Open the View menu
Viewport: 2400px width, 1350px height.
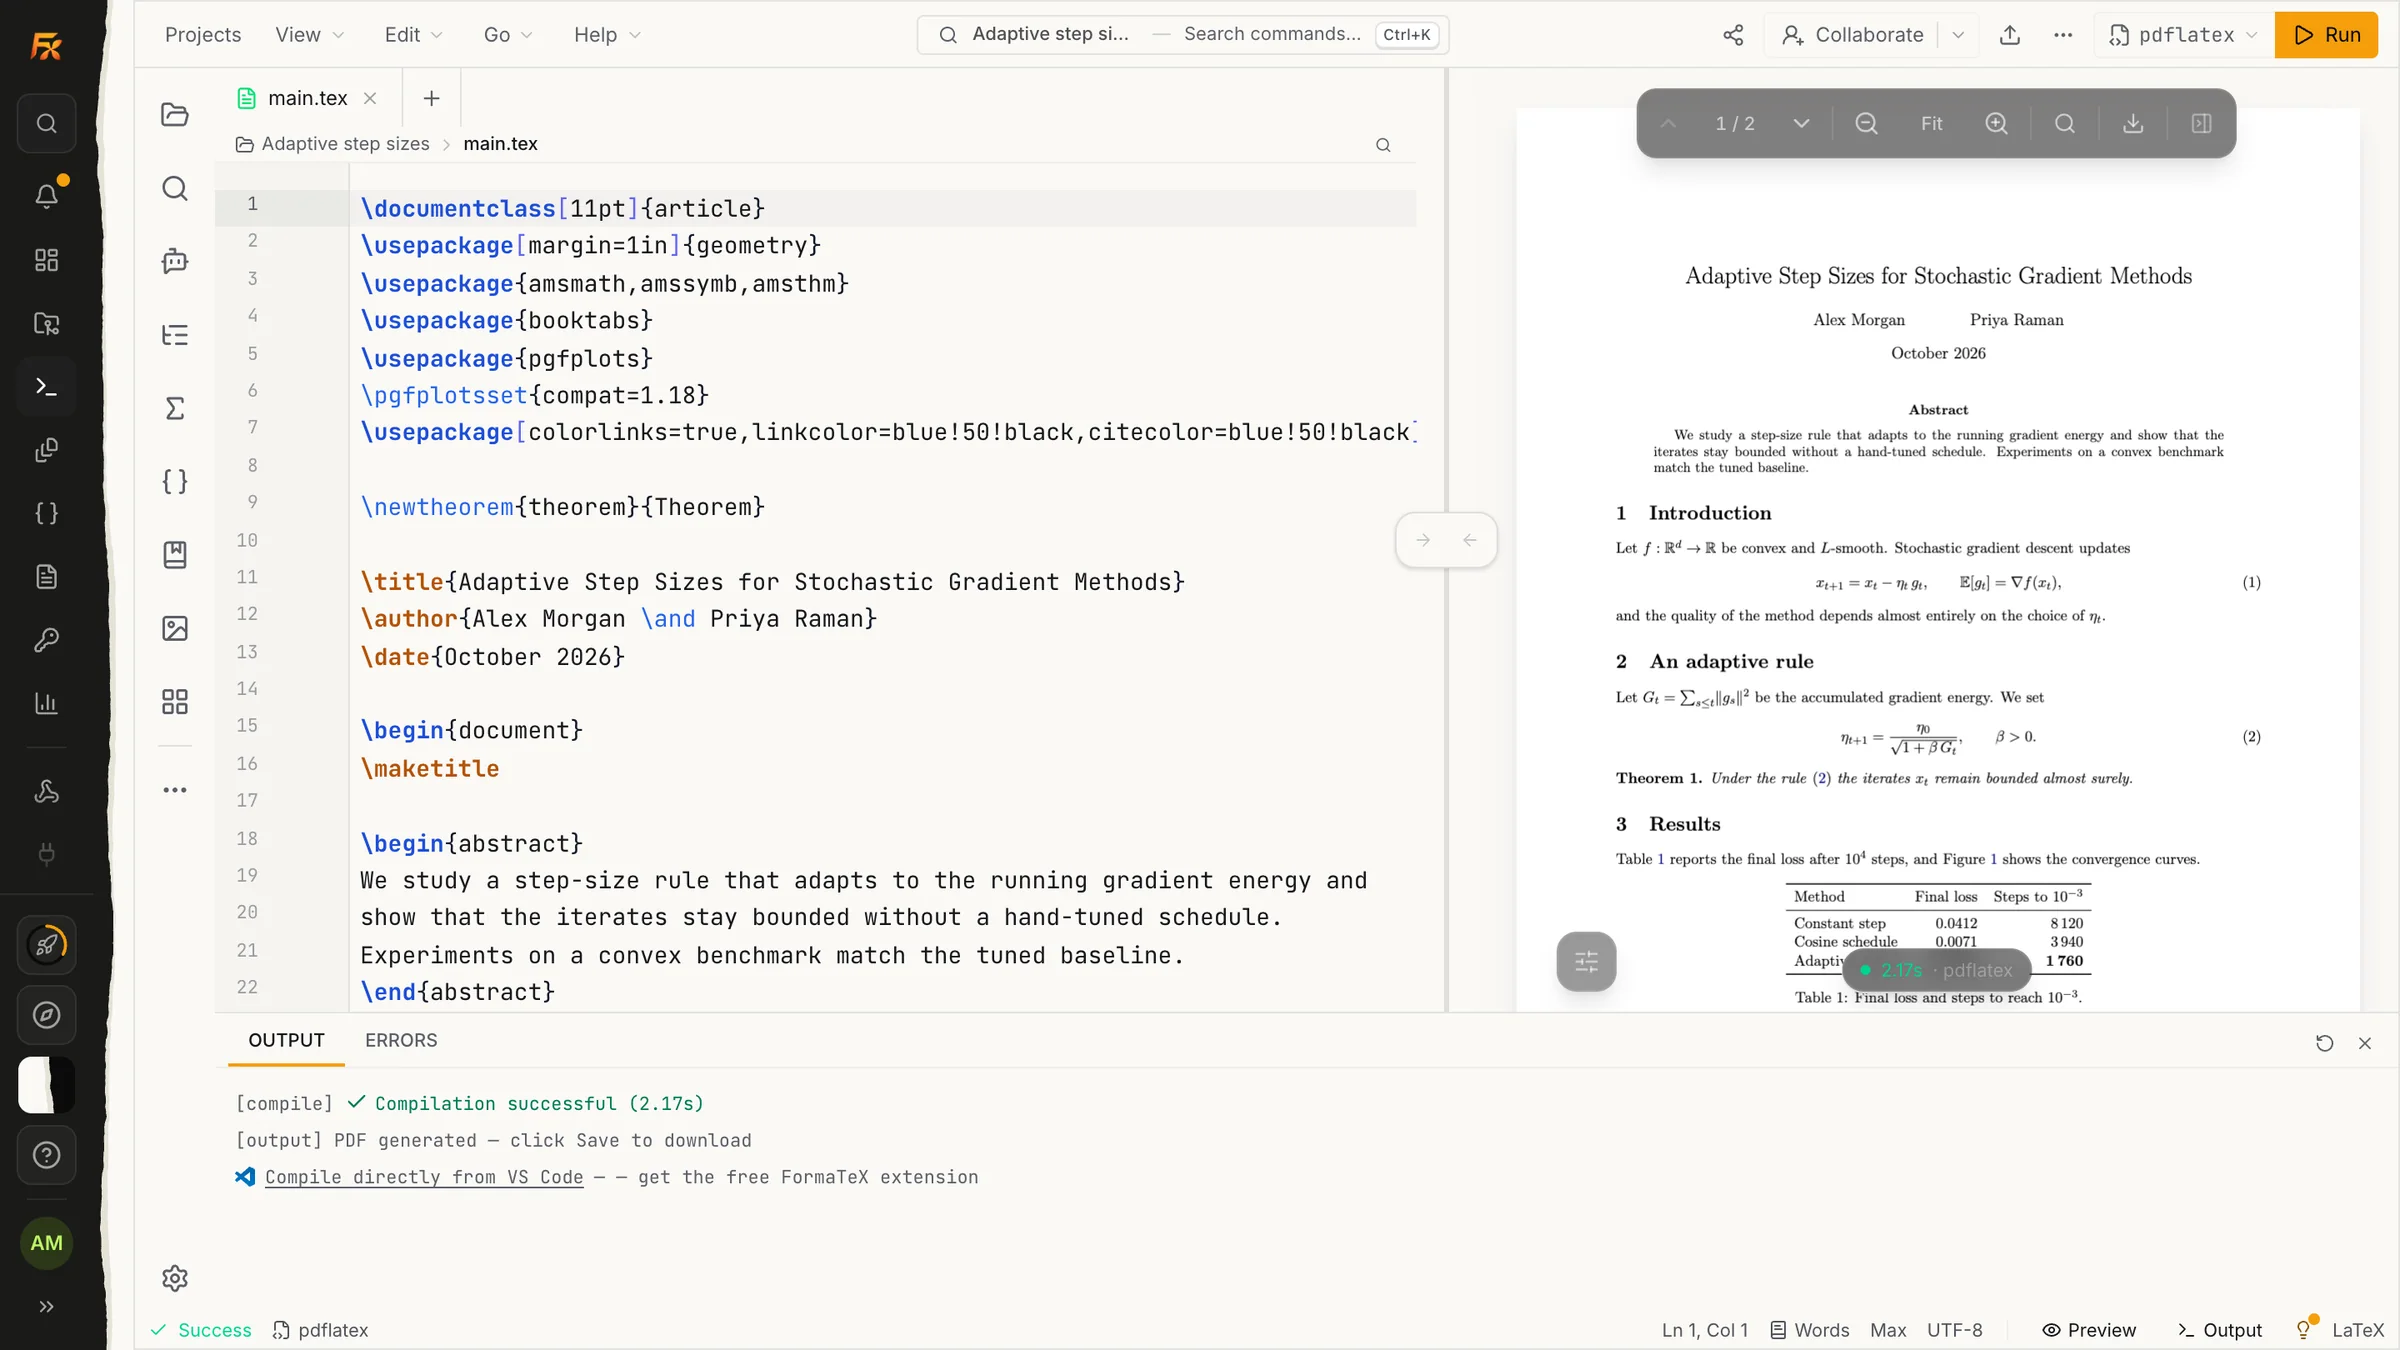[x=309, y=35]
